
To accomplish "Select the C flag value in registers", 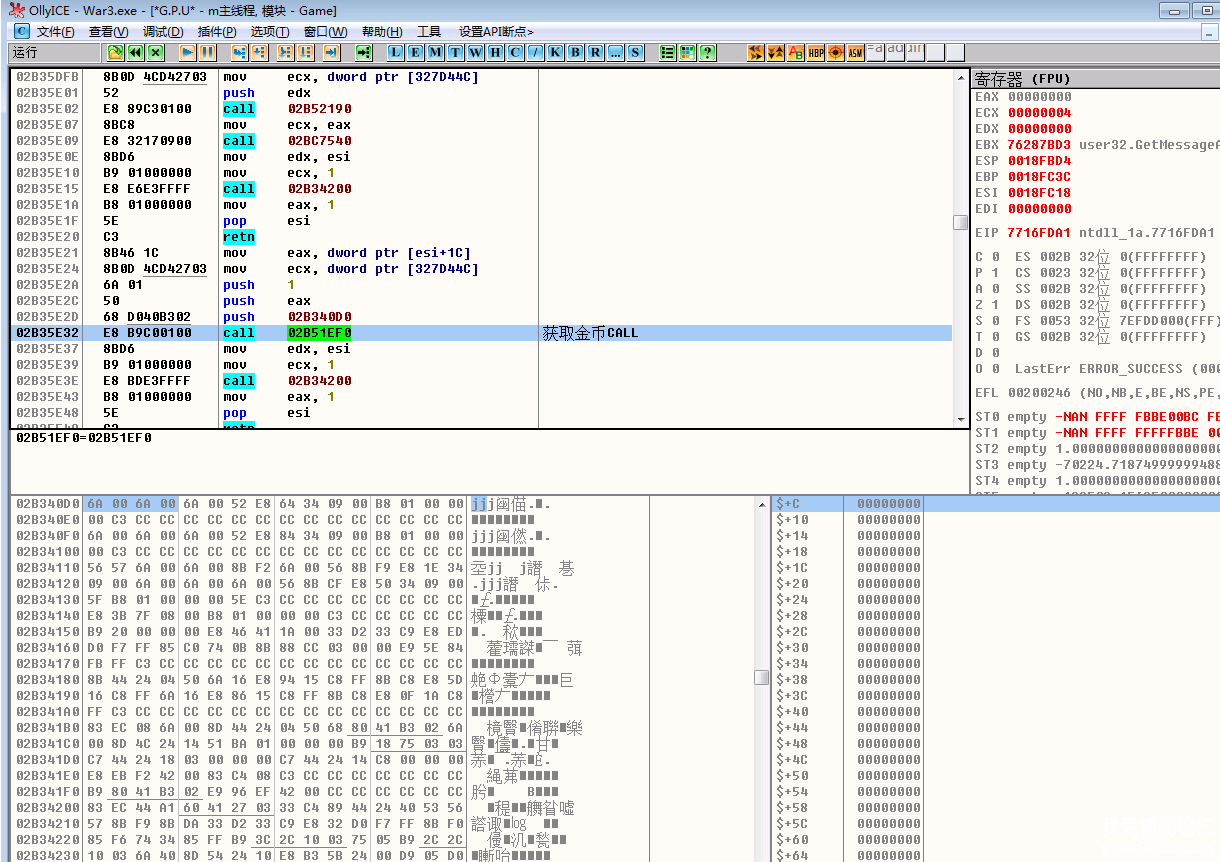I will (996, 257).
